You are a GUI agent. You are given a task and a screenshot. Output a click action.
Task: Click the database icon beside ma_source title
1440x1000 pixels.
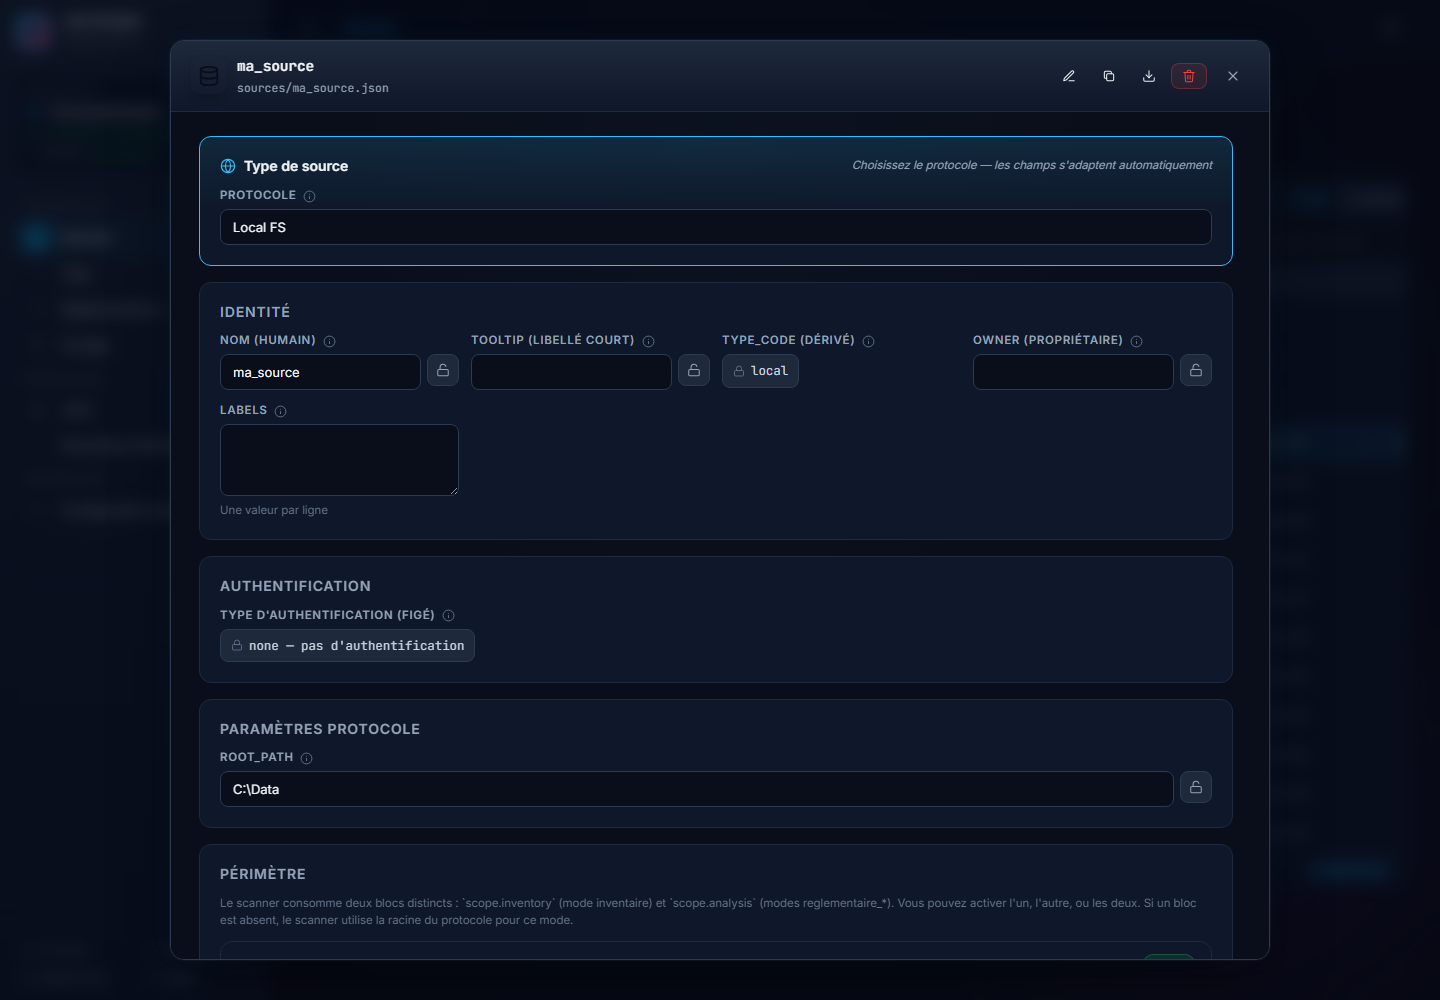(x=209, y=76)
